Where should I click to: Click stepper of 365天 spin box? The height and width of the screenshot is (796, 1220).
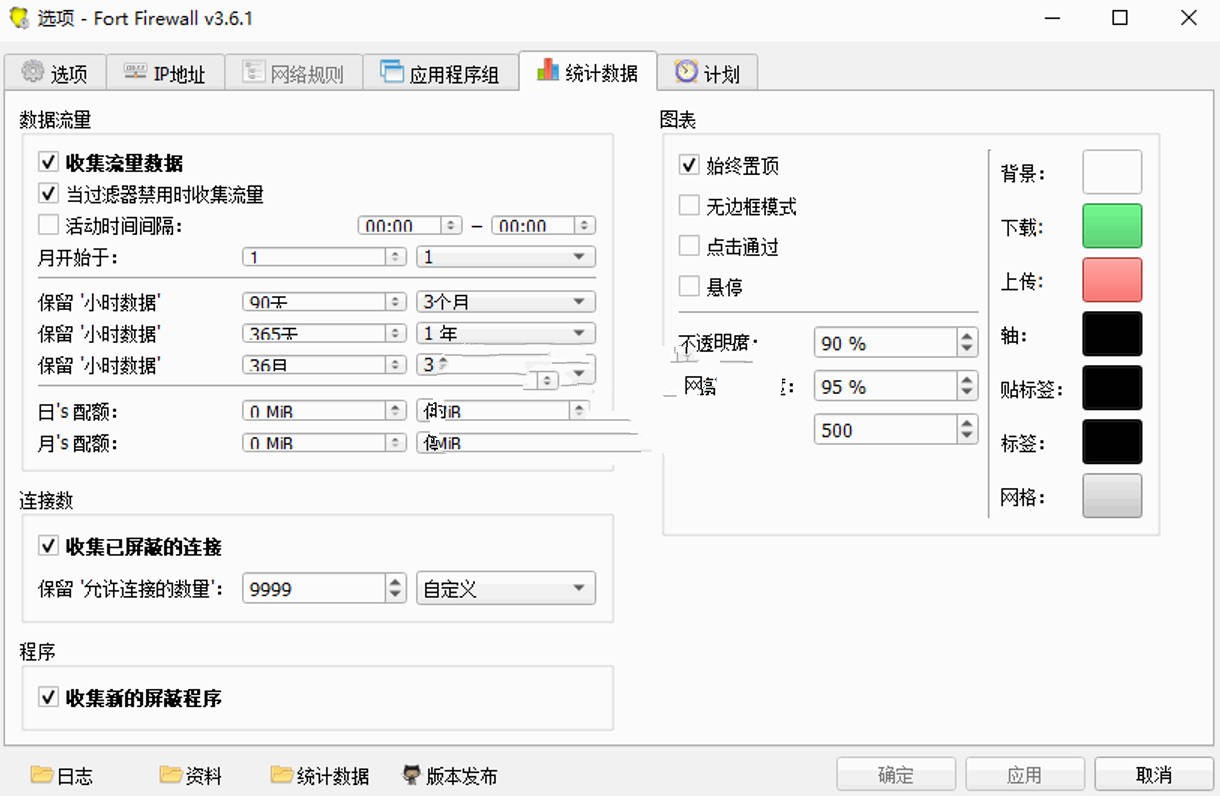click(x=397, y=333)
